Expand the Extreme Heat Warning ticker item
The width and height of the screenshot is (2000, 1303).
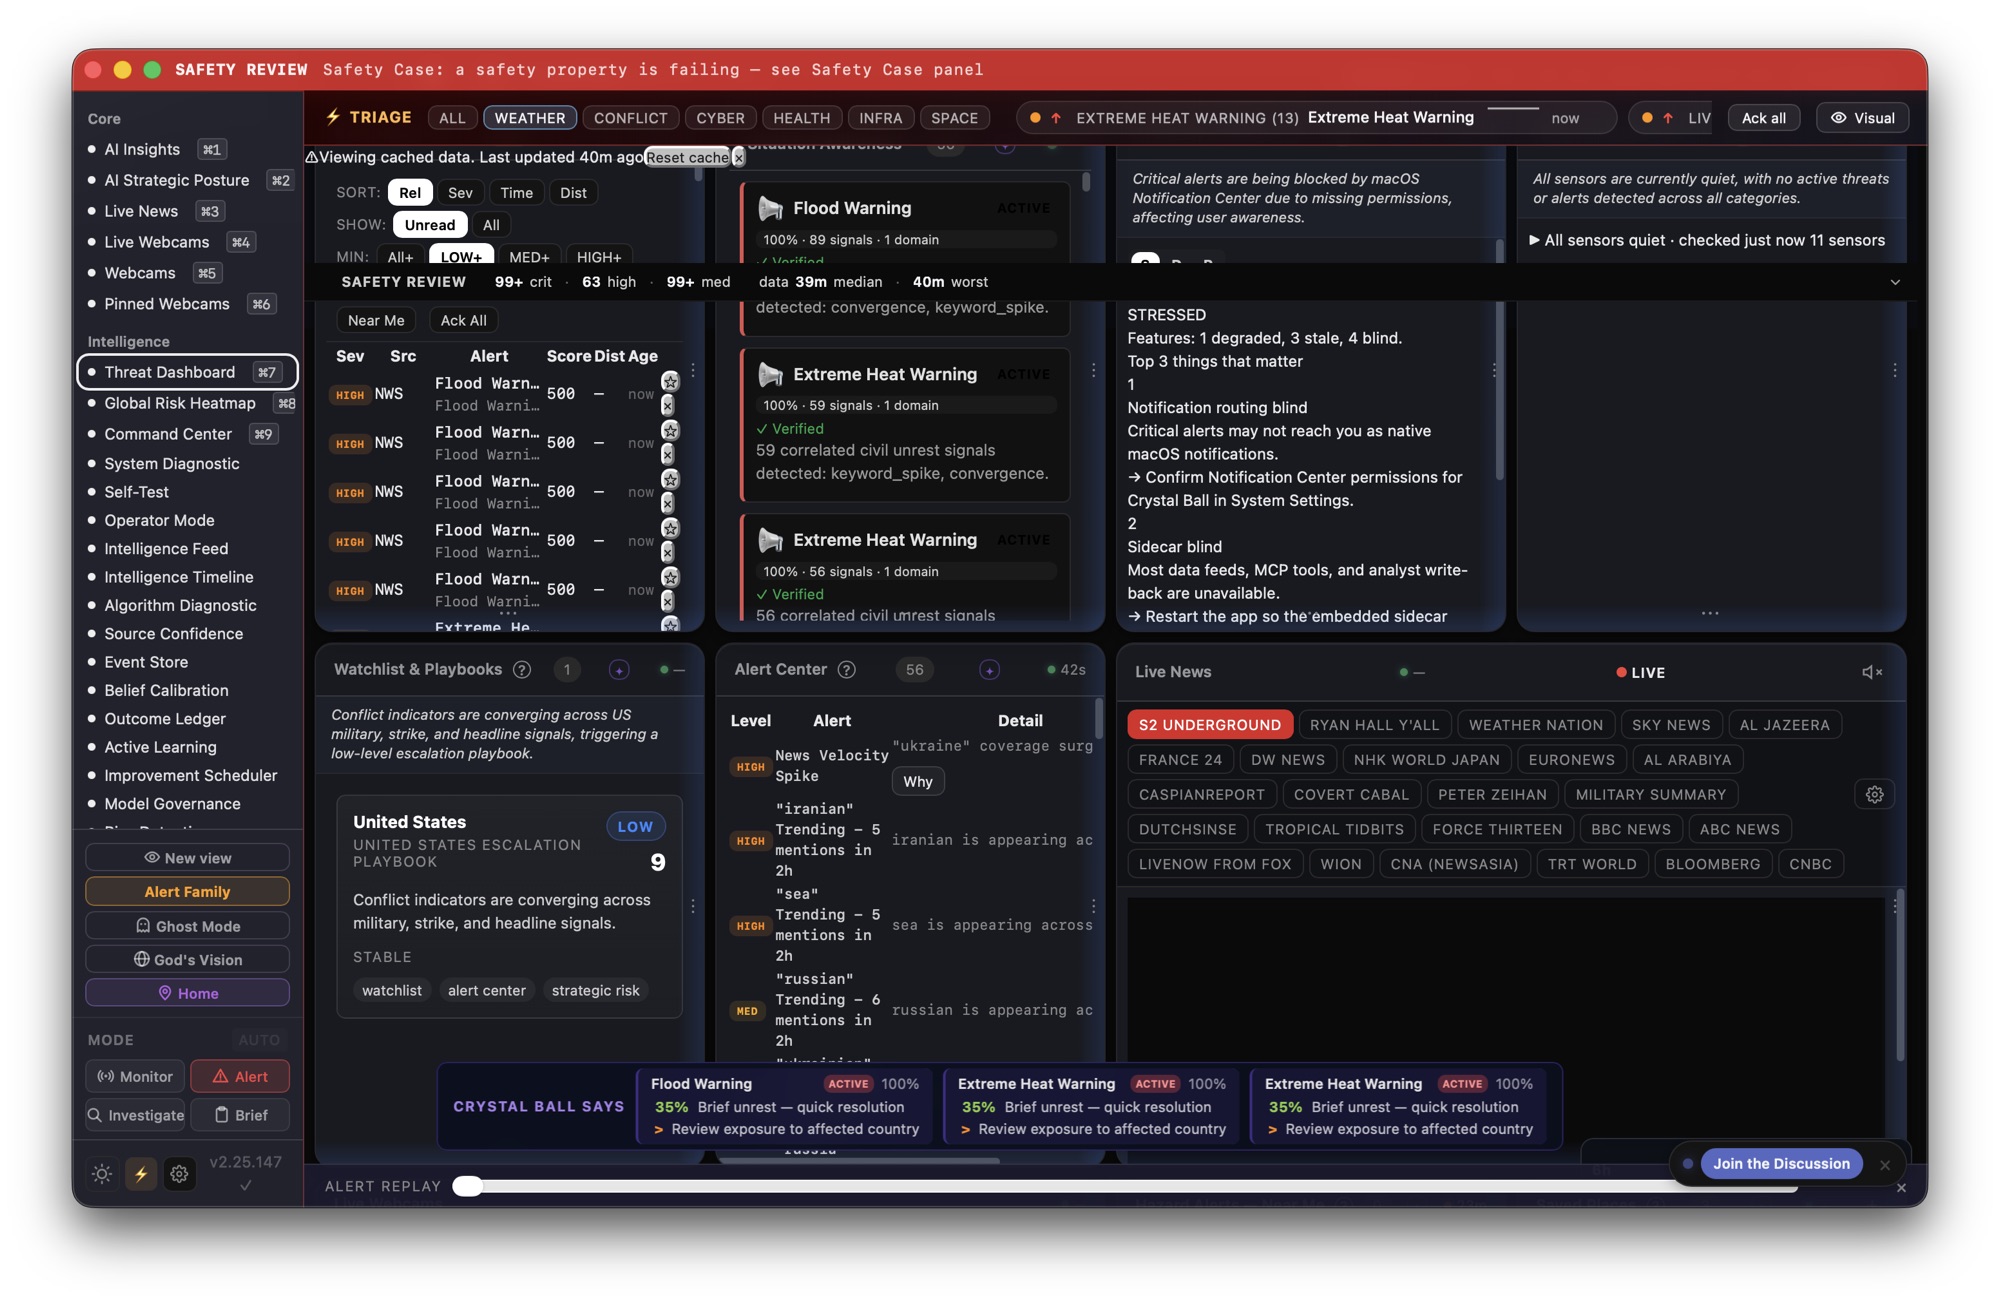[x=1316, y=118]
